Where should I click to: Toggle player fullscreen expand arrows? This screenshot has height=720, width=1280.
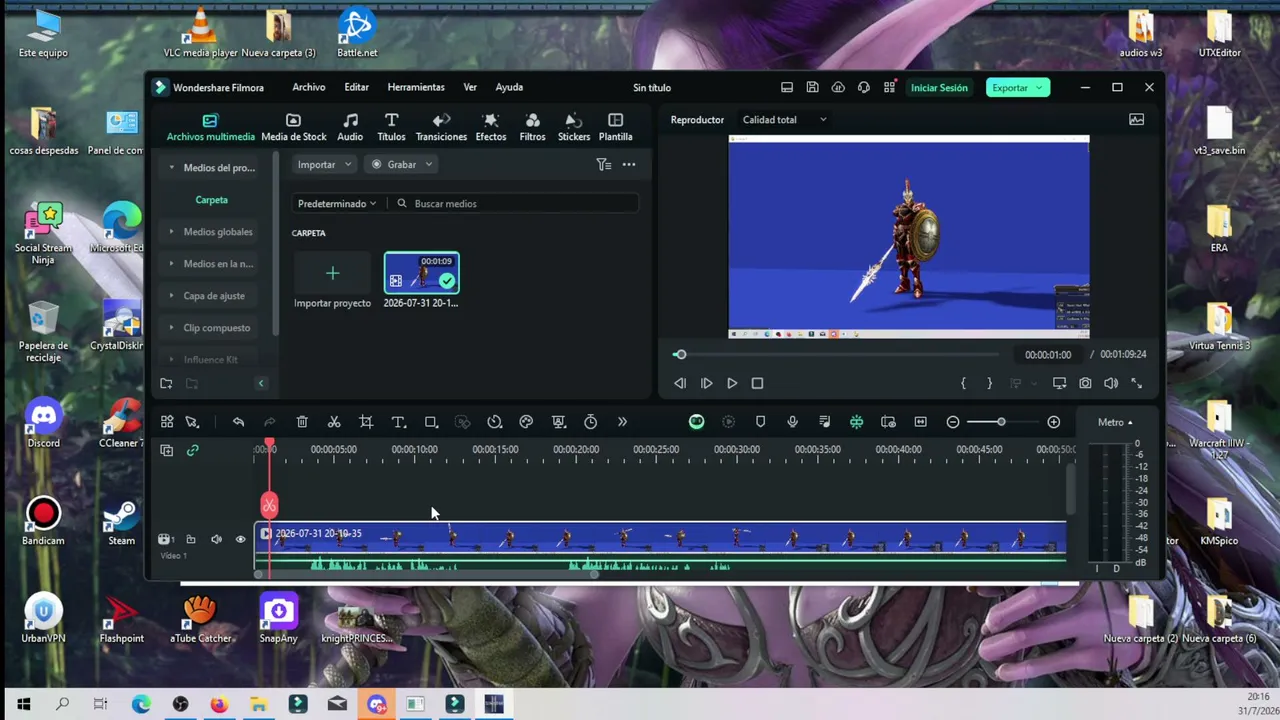tap(1136, 383)
